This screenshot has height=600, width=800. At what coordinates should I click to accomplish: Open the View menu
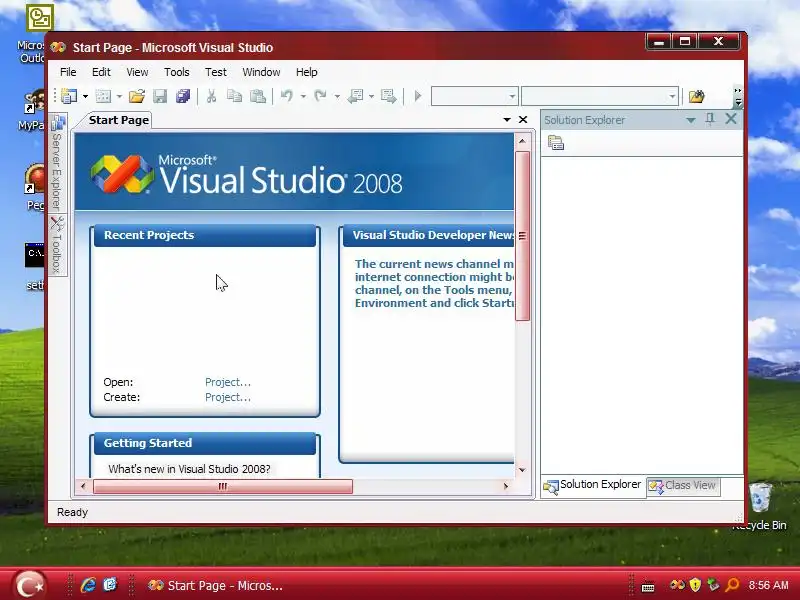[x=137, y=72]
